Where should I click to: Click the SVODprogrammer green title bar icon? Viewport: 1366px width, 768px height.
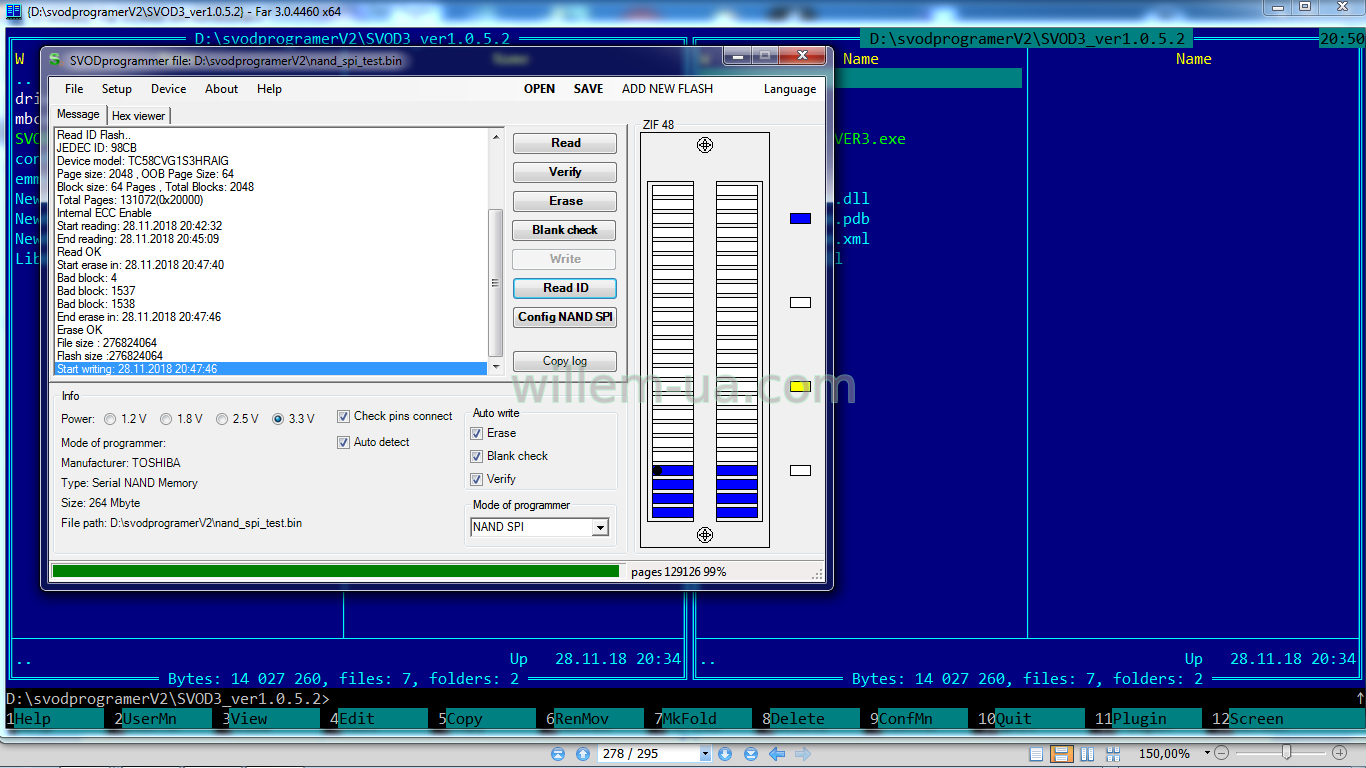[x=54, y=60]
